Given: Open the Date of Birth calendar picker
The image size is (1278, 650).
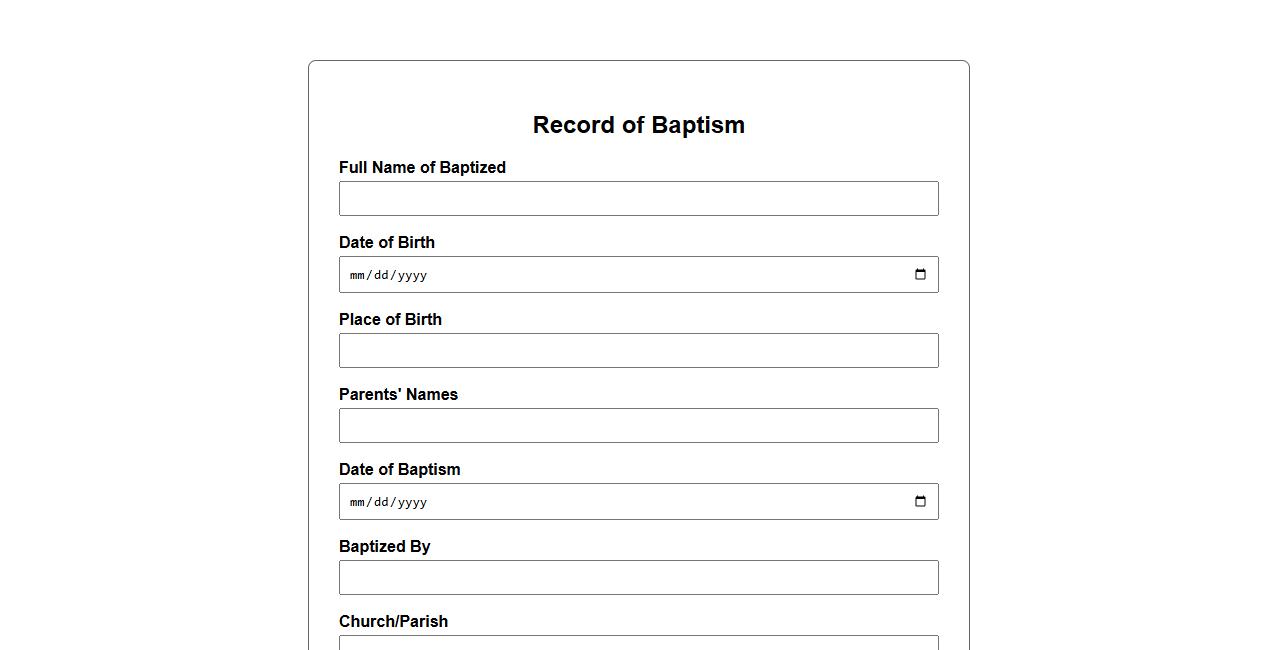Looking at the screenshot, I should click(920, 275).
